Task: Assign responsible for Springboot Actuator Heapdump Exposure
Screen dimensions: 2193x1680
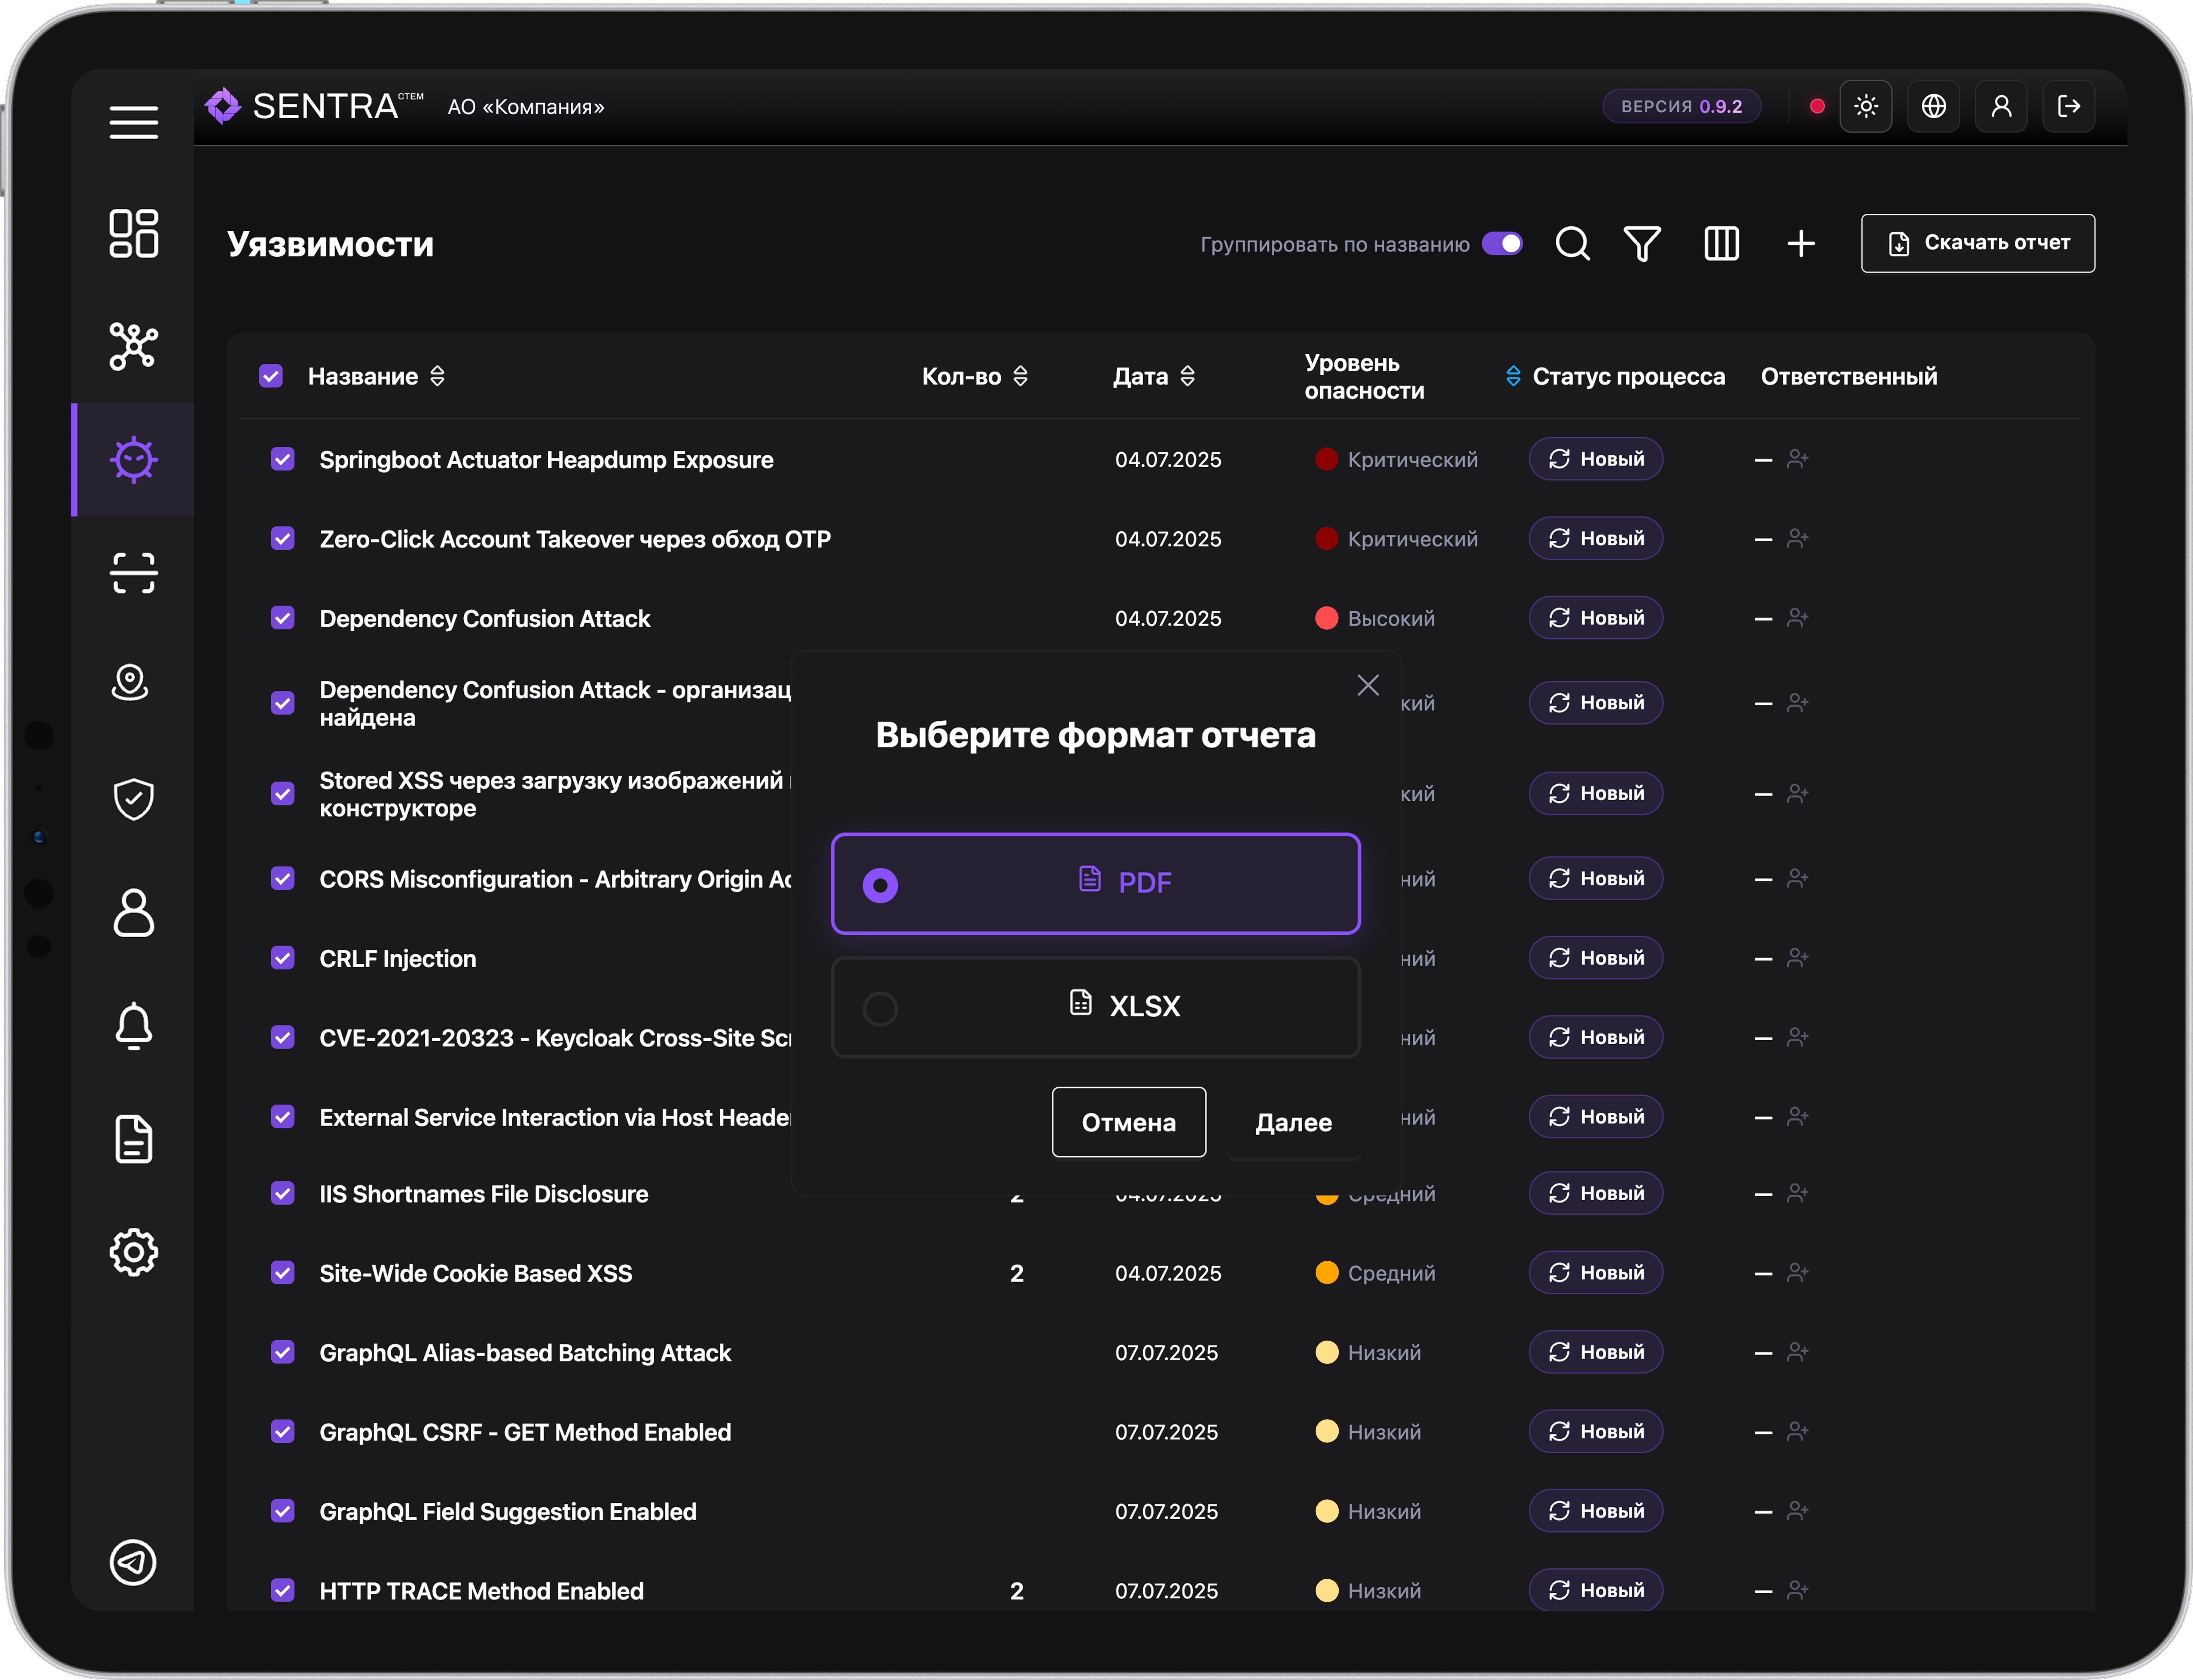Action: 1798,459
